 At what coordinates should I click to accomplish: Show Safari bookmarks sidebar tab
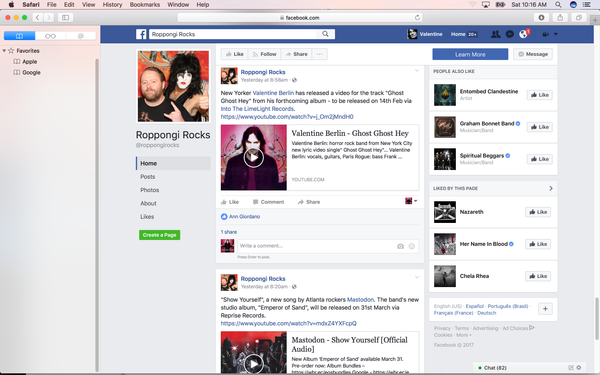click(20, 36)
